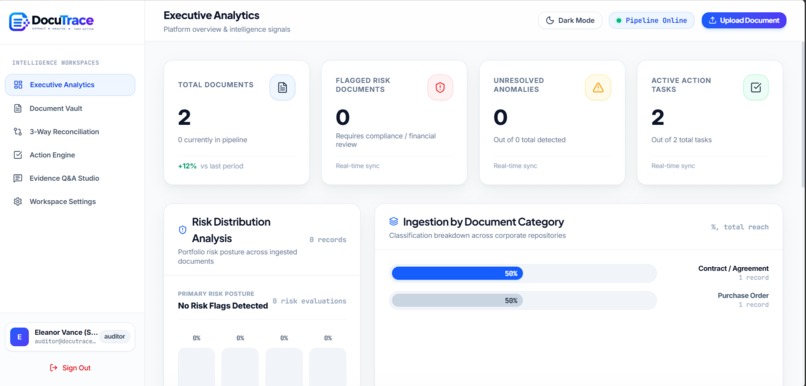This screenshot has height=386, width=806.
Task: Click the user avatar with letter E
Action: (20, 337)
